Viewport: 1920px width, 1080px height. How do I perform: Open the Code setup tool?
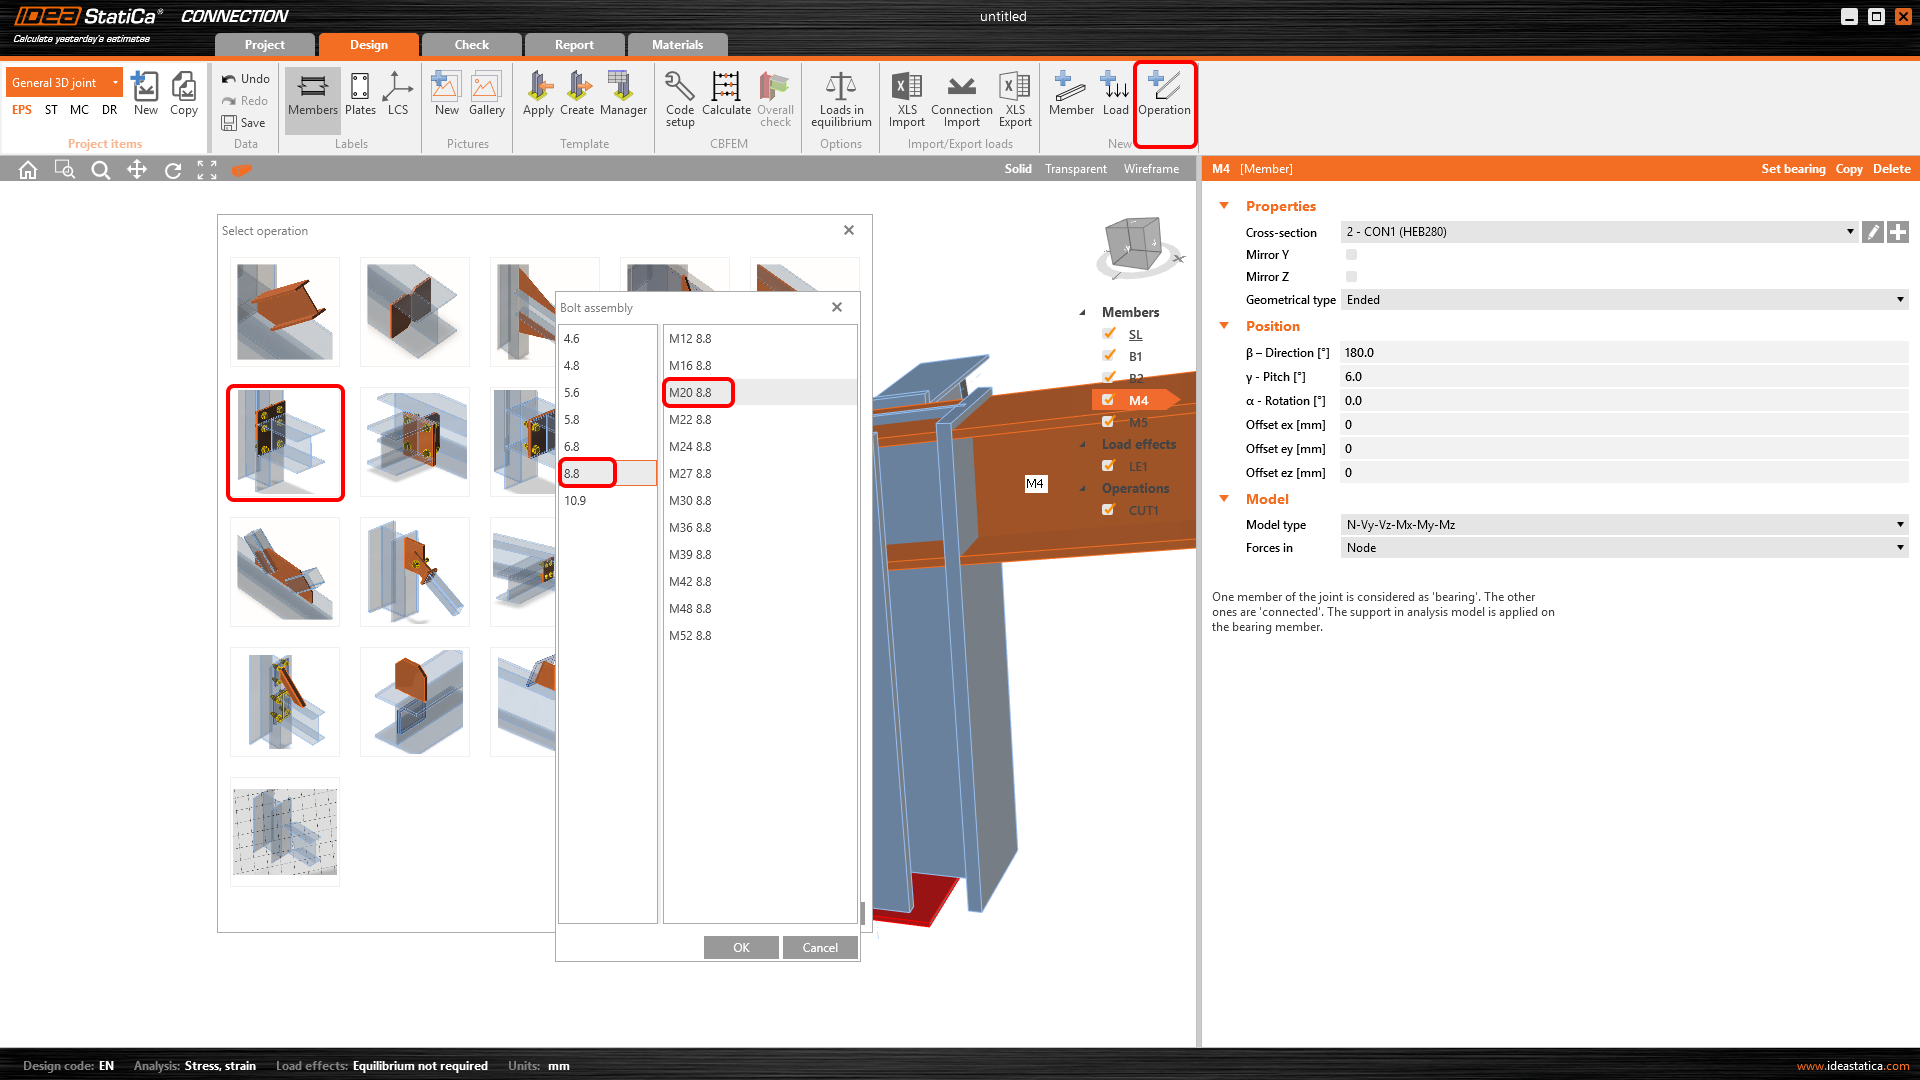pyautogui.click(x=680, y=97)
